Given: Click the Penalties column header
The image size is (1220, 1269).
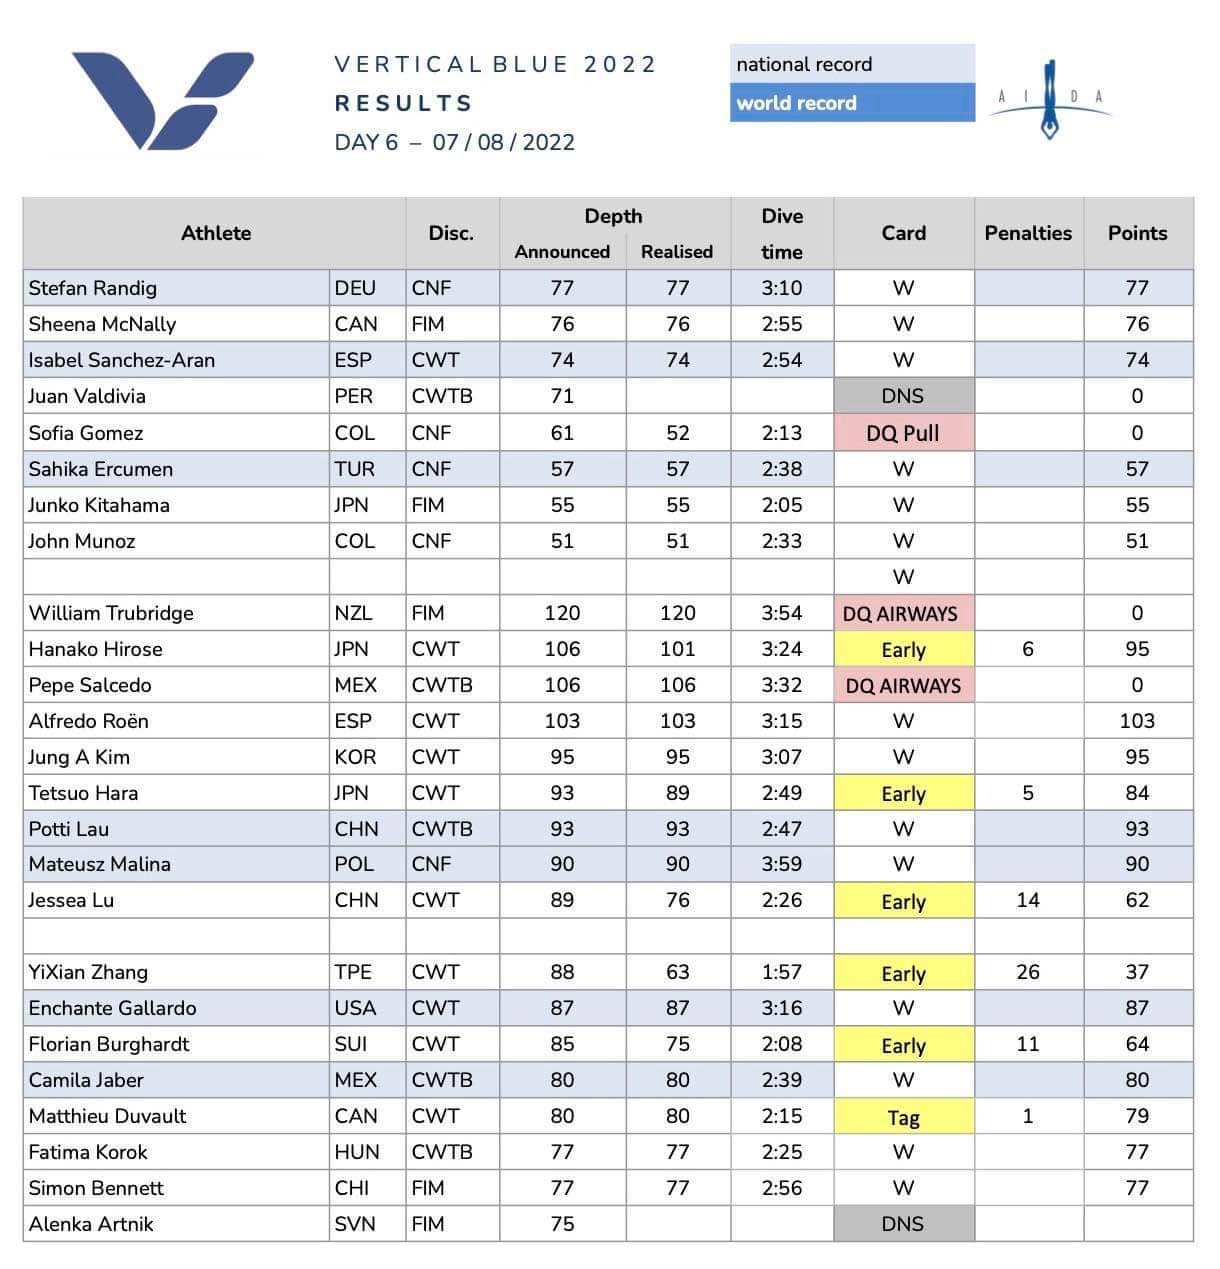Looking at the screenshot, I should coord(1028,233).
